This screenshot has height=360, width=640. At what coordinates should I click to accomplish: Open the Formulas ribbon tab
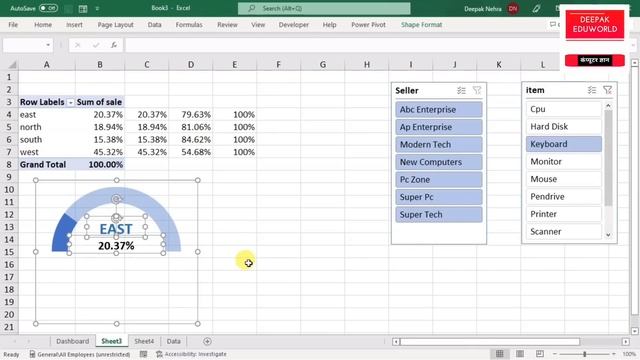pyautogui.click(x=189, y=25)
